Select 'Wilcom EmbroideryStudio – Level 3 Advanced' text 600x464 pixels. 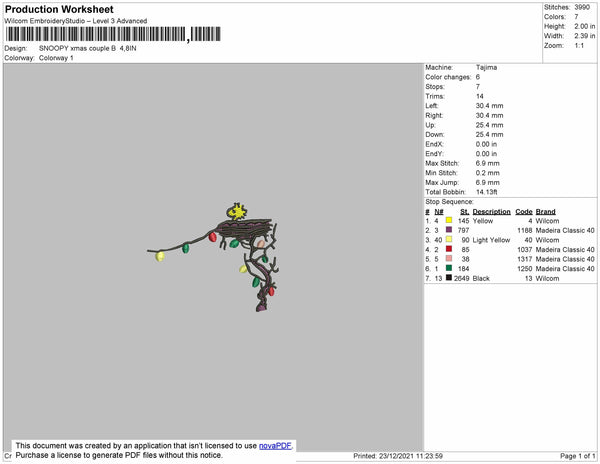pos(75,21)
